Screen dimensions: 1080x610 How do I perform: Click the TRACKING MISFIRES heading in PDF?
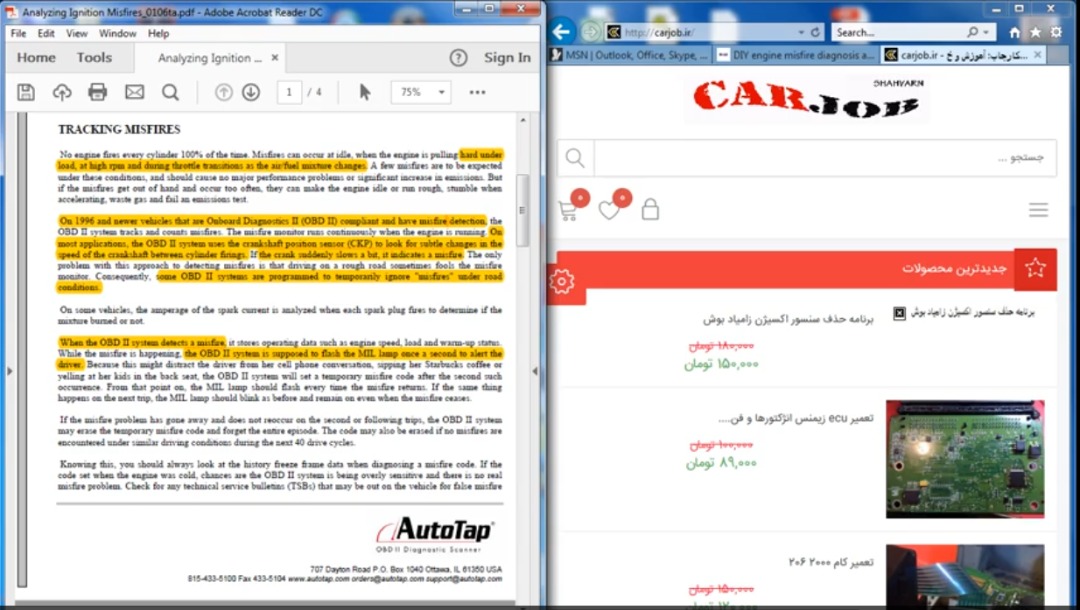click(119, 129)
